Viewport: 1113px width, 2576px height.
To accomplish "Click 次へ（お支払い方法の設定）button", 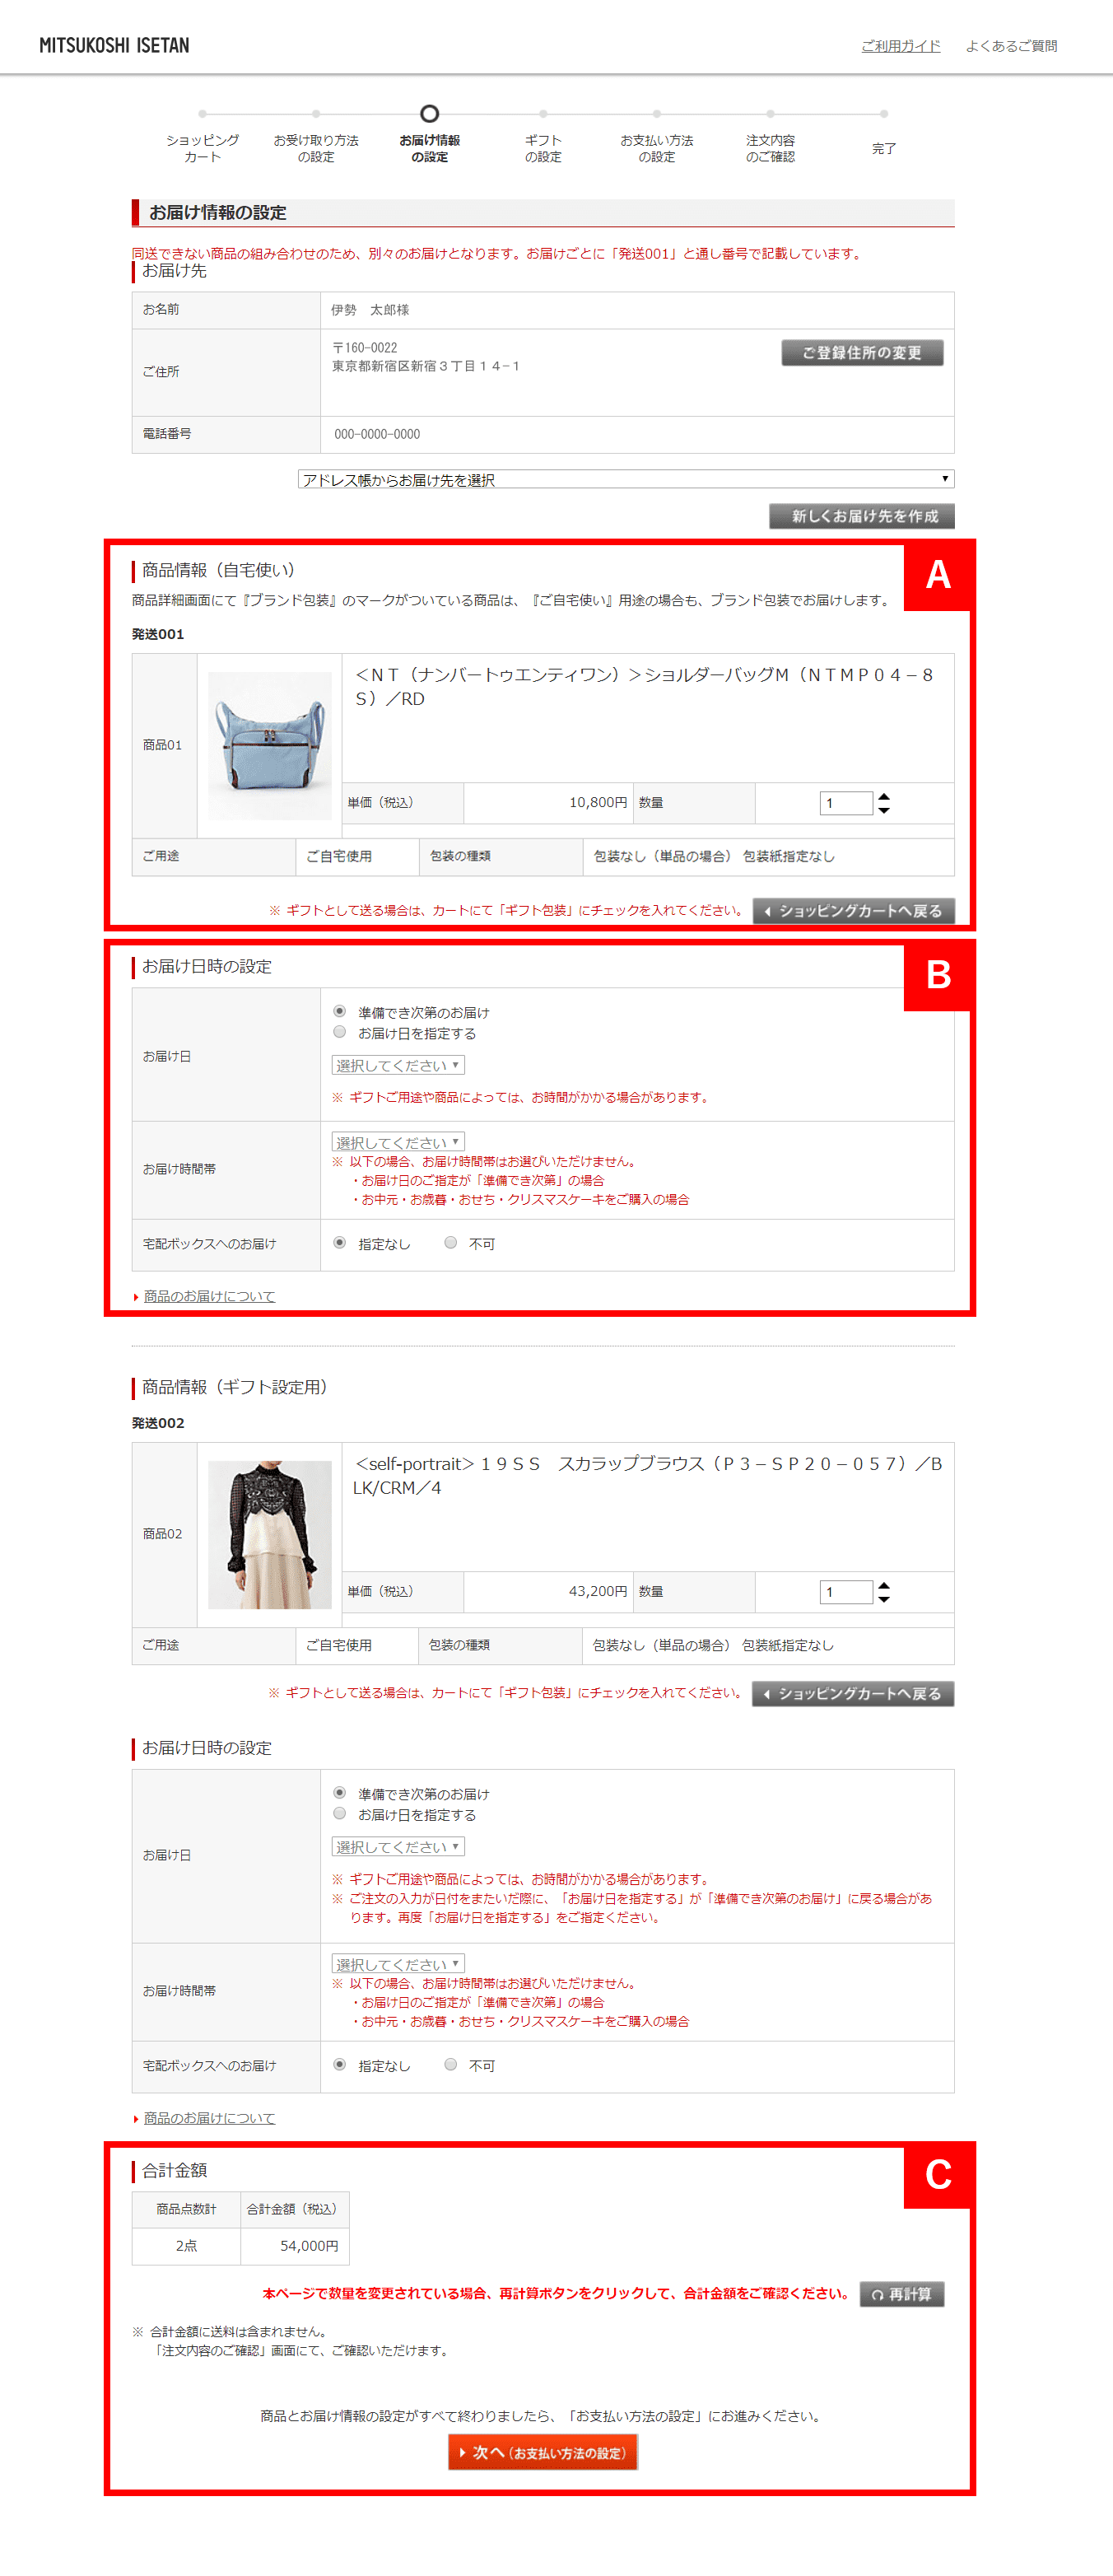I will click(543, 2452).
